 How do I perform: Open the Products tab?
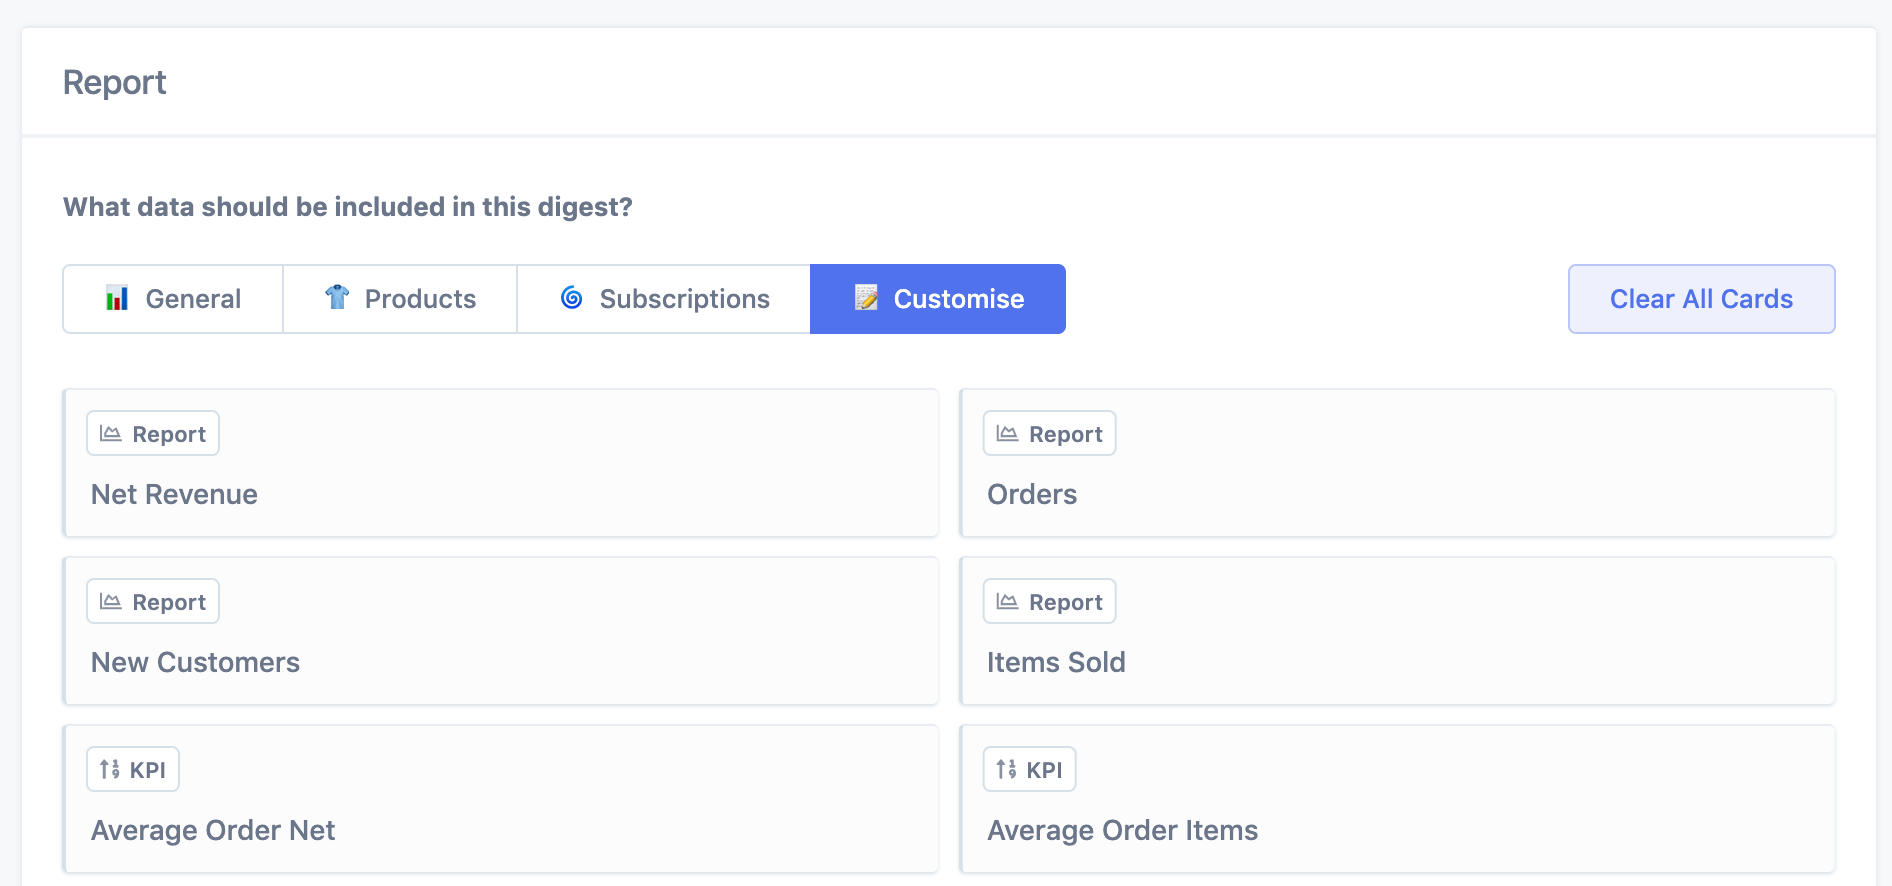400,299
